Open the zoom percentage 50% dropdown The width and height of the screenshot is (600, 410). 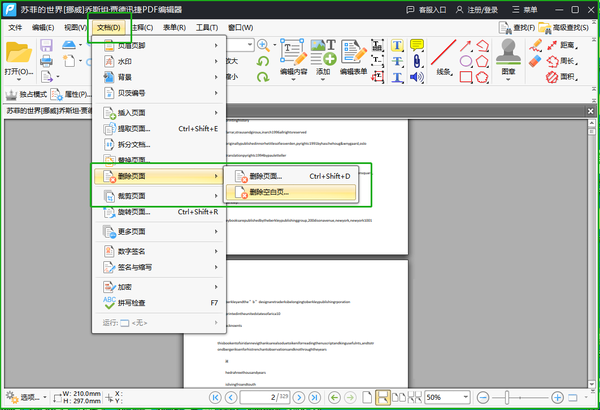tap(465, 397)
